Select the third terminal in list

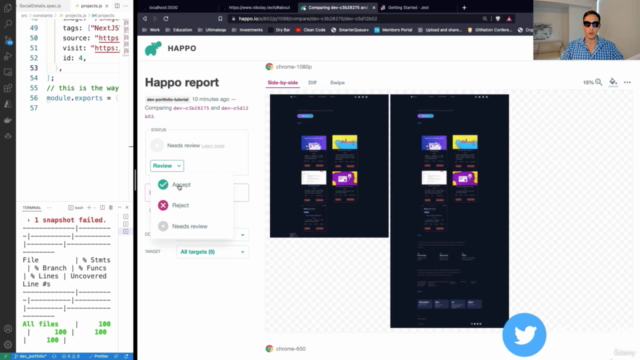coord(126,231)
